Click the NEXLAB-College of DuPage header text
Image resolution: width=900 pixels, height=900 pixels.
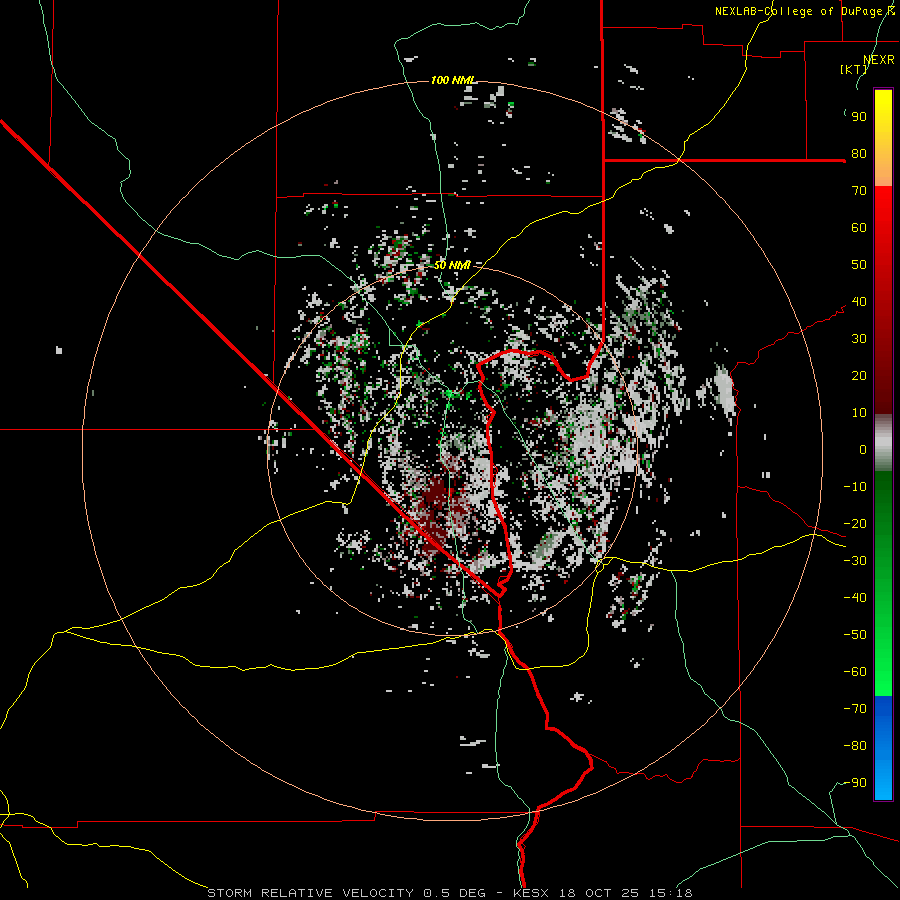pyautogui.click(x=805, y=11)
